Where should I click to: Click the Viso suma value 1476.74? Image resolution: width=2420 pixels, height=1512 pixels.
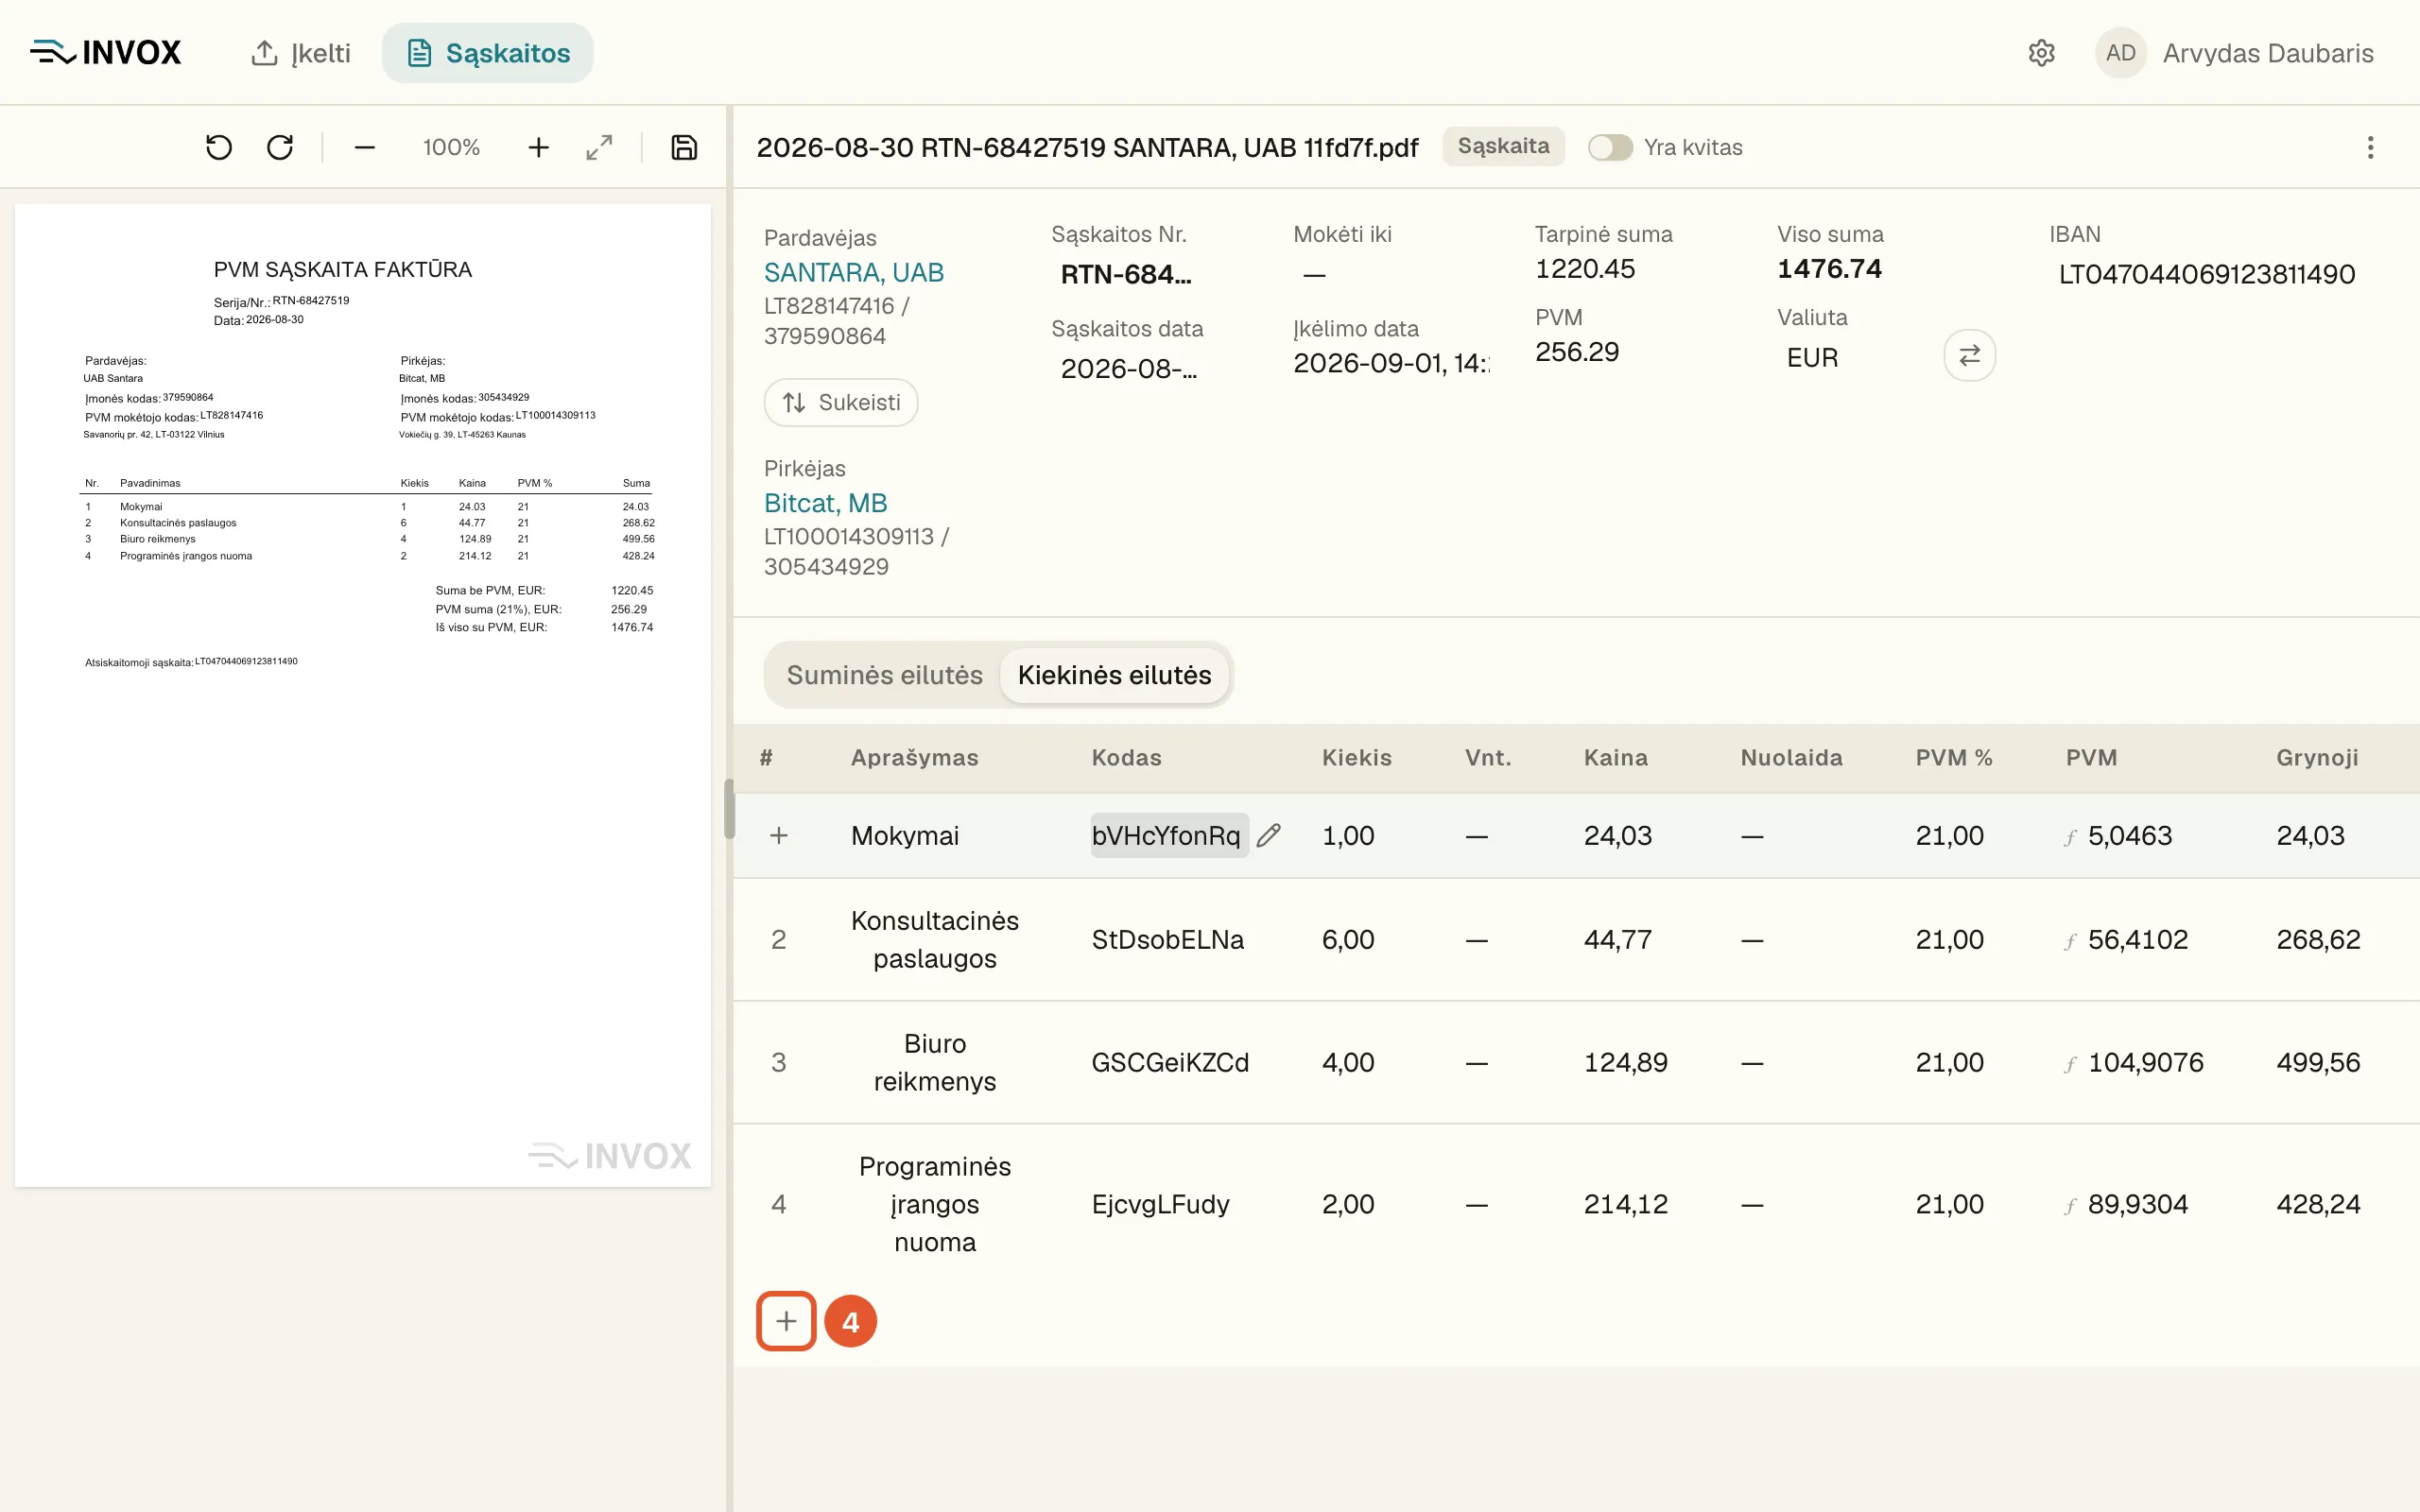[x=1829, y=269]
